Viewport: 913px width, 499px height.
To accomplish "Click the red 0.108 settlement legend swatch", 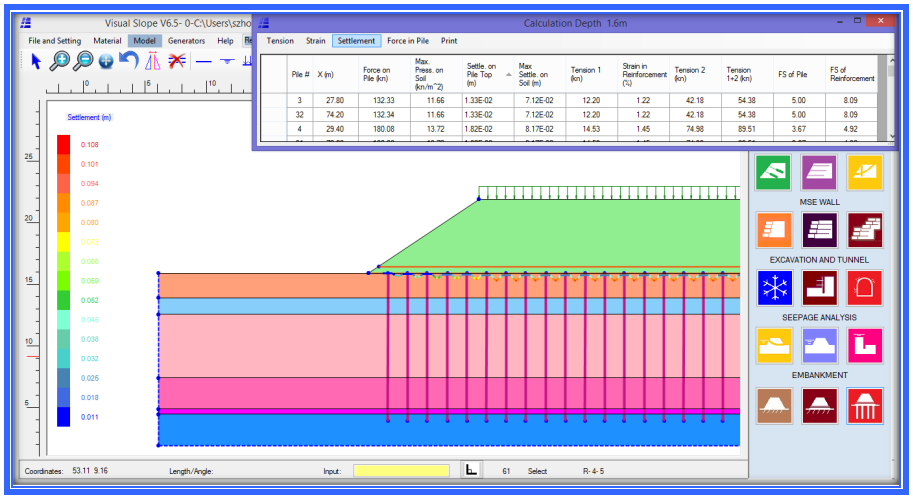I will click(x=63, y=144).
